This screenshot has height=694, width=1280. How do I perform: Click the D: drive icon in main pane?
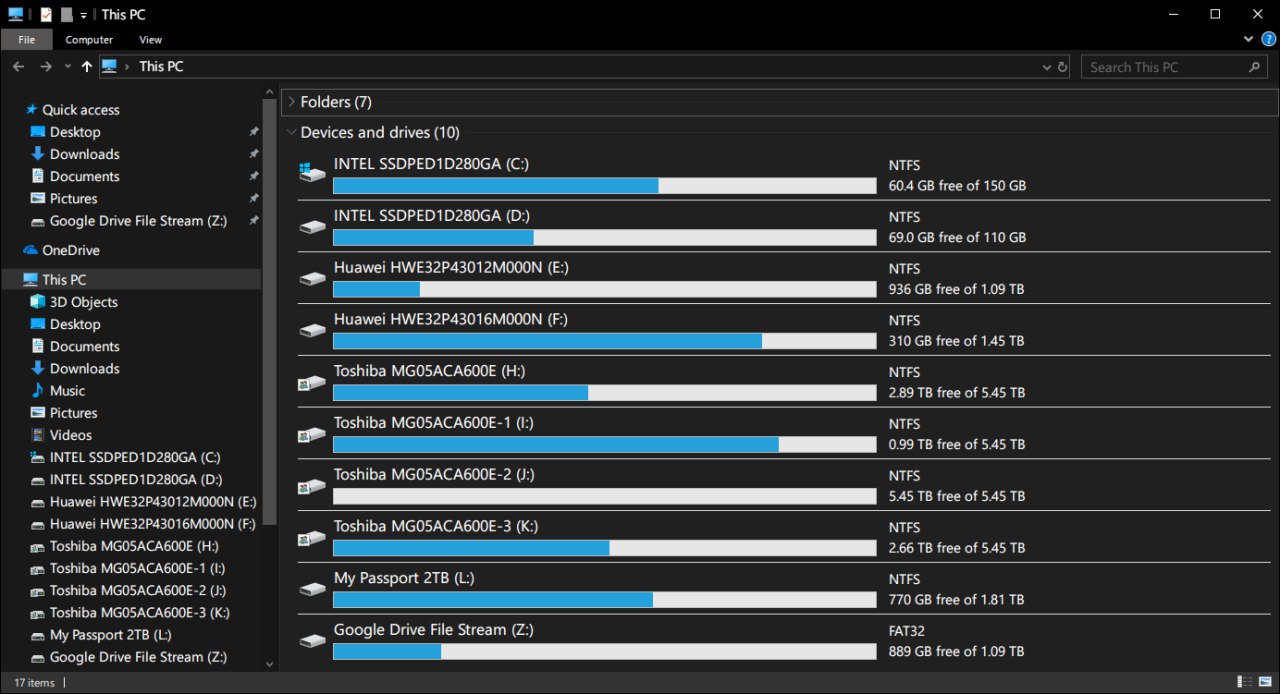(313, 226)
